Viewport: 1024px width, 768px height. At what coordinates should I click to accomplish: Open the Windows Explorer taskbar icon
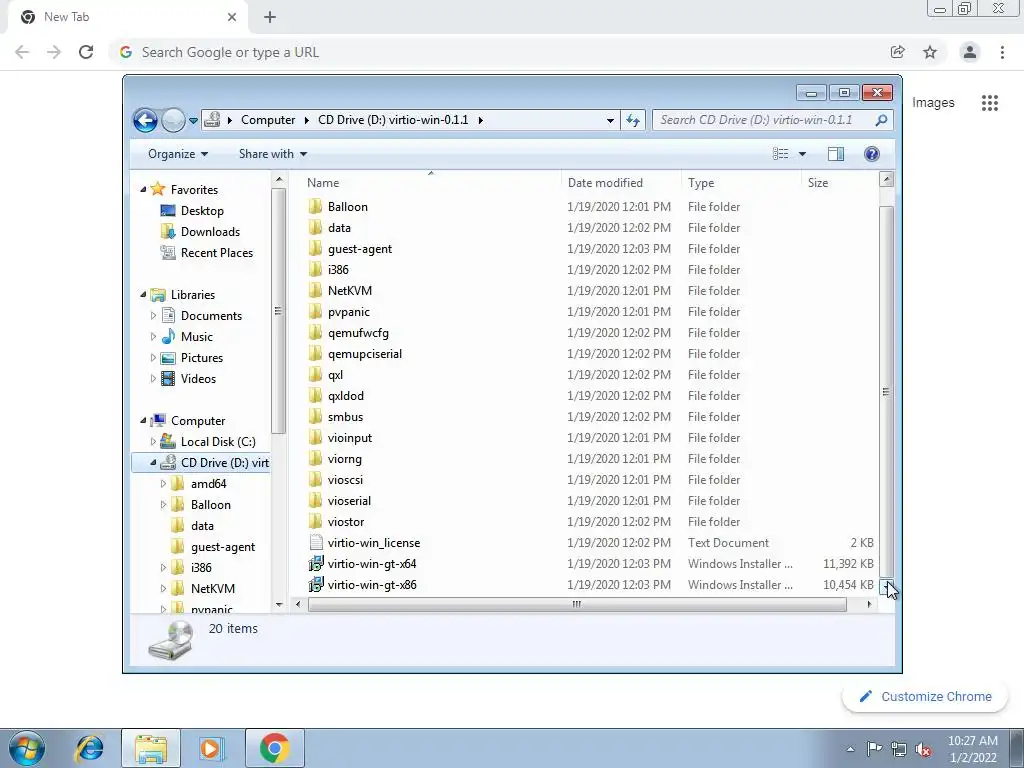tap(151, 748)
